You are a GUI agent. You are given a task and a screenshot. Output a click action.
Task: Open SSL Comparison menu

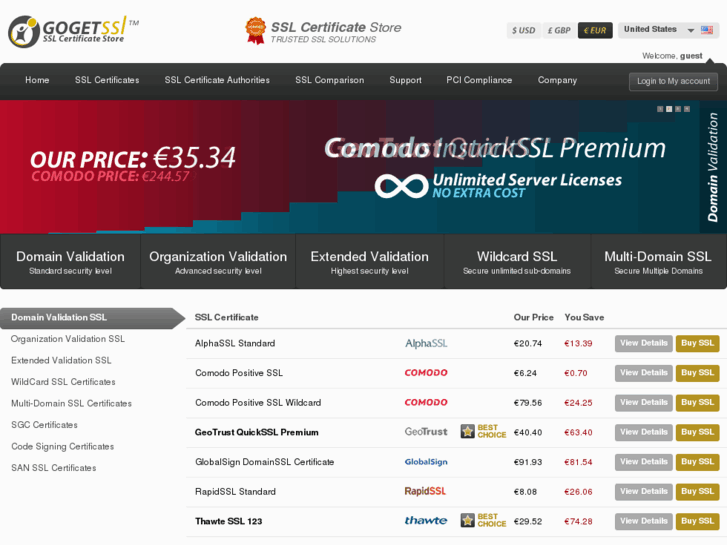[x=330, y=80]
